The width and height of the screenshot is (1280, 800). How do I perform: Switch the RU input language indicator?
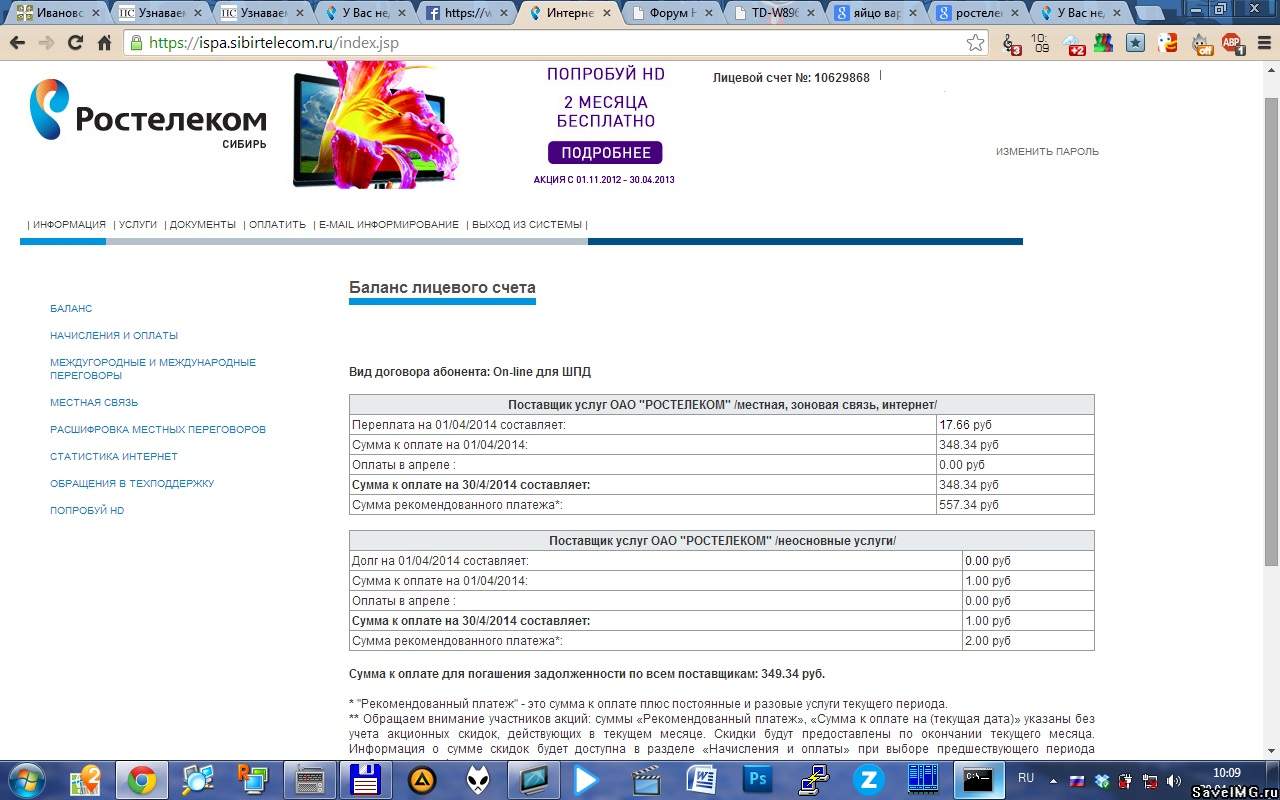point(1025,778)
